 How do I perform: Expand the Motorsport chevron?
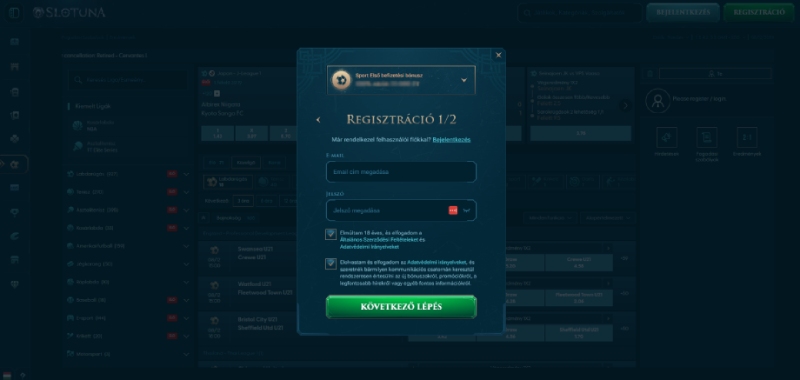[x=186, y=354]
